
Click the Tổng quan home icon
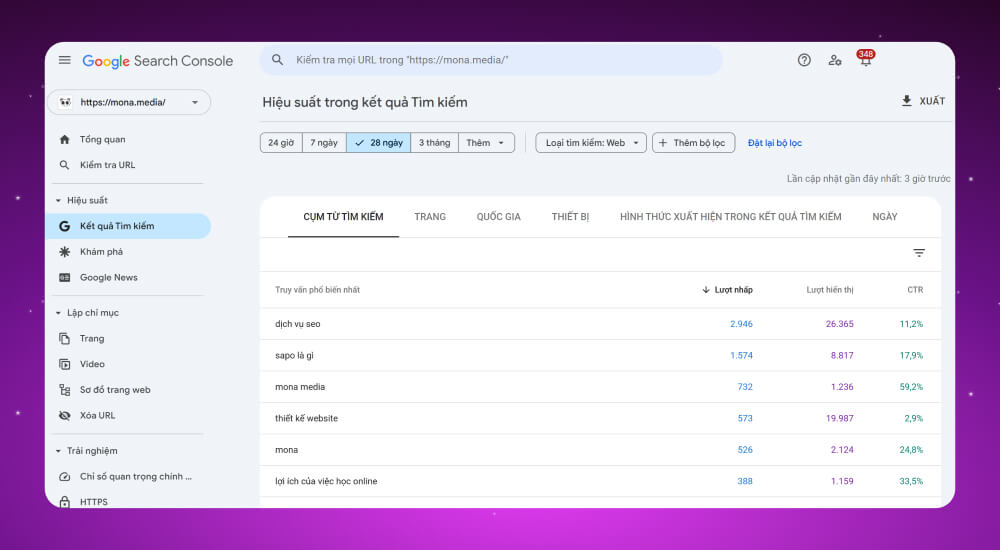pyautogui.click(x=64, y=139)
